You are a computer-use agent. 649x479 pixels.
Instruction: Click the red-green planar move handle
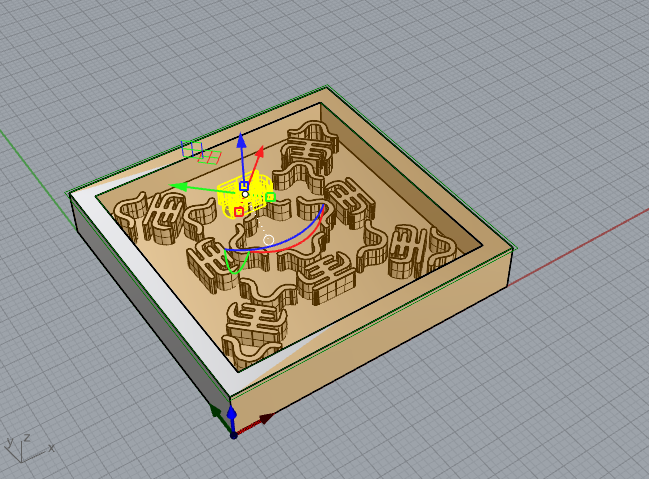[209, 157]
